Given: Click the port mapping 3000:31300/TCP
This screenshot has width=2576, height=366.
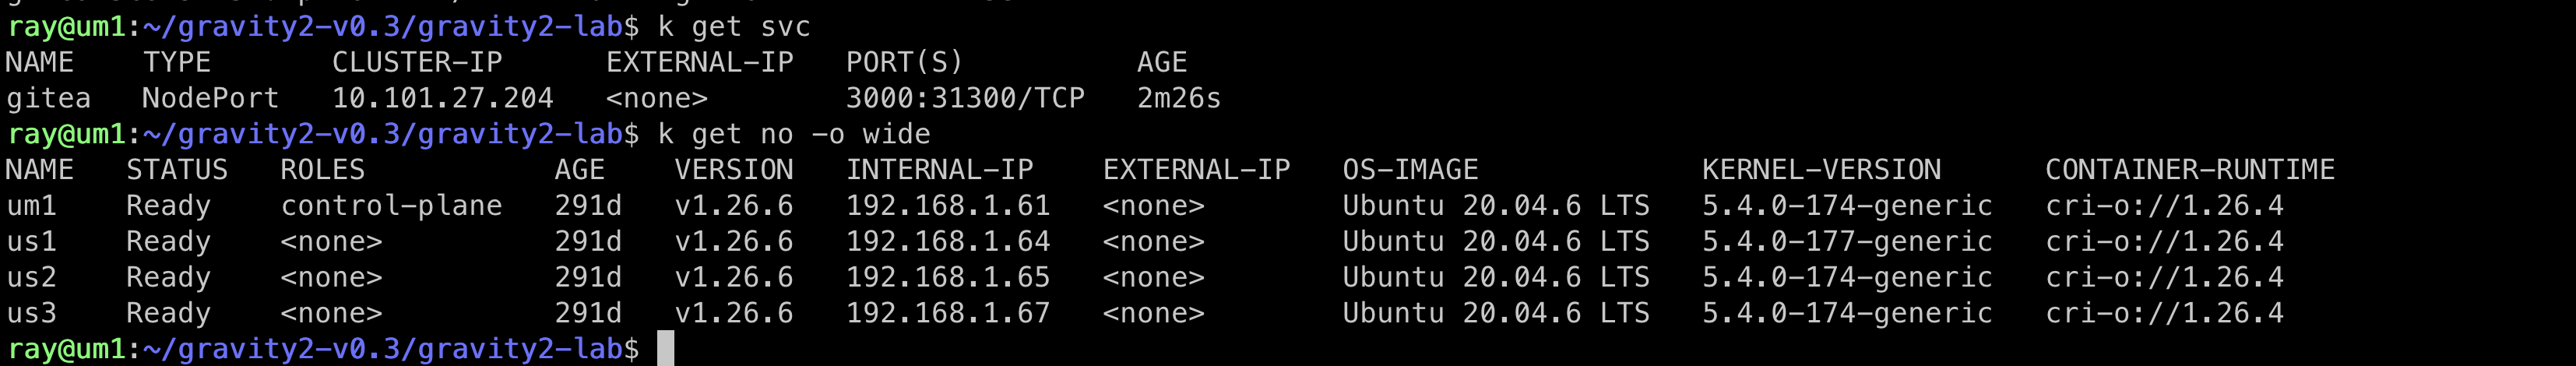Looking at the screenshot, I should point(965,98).
